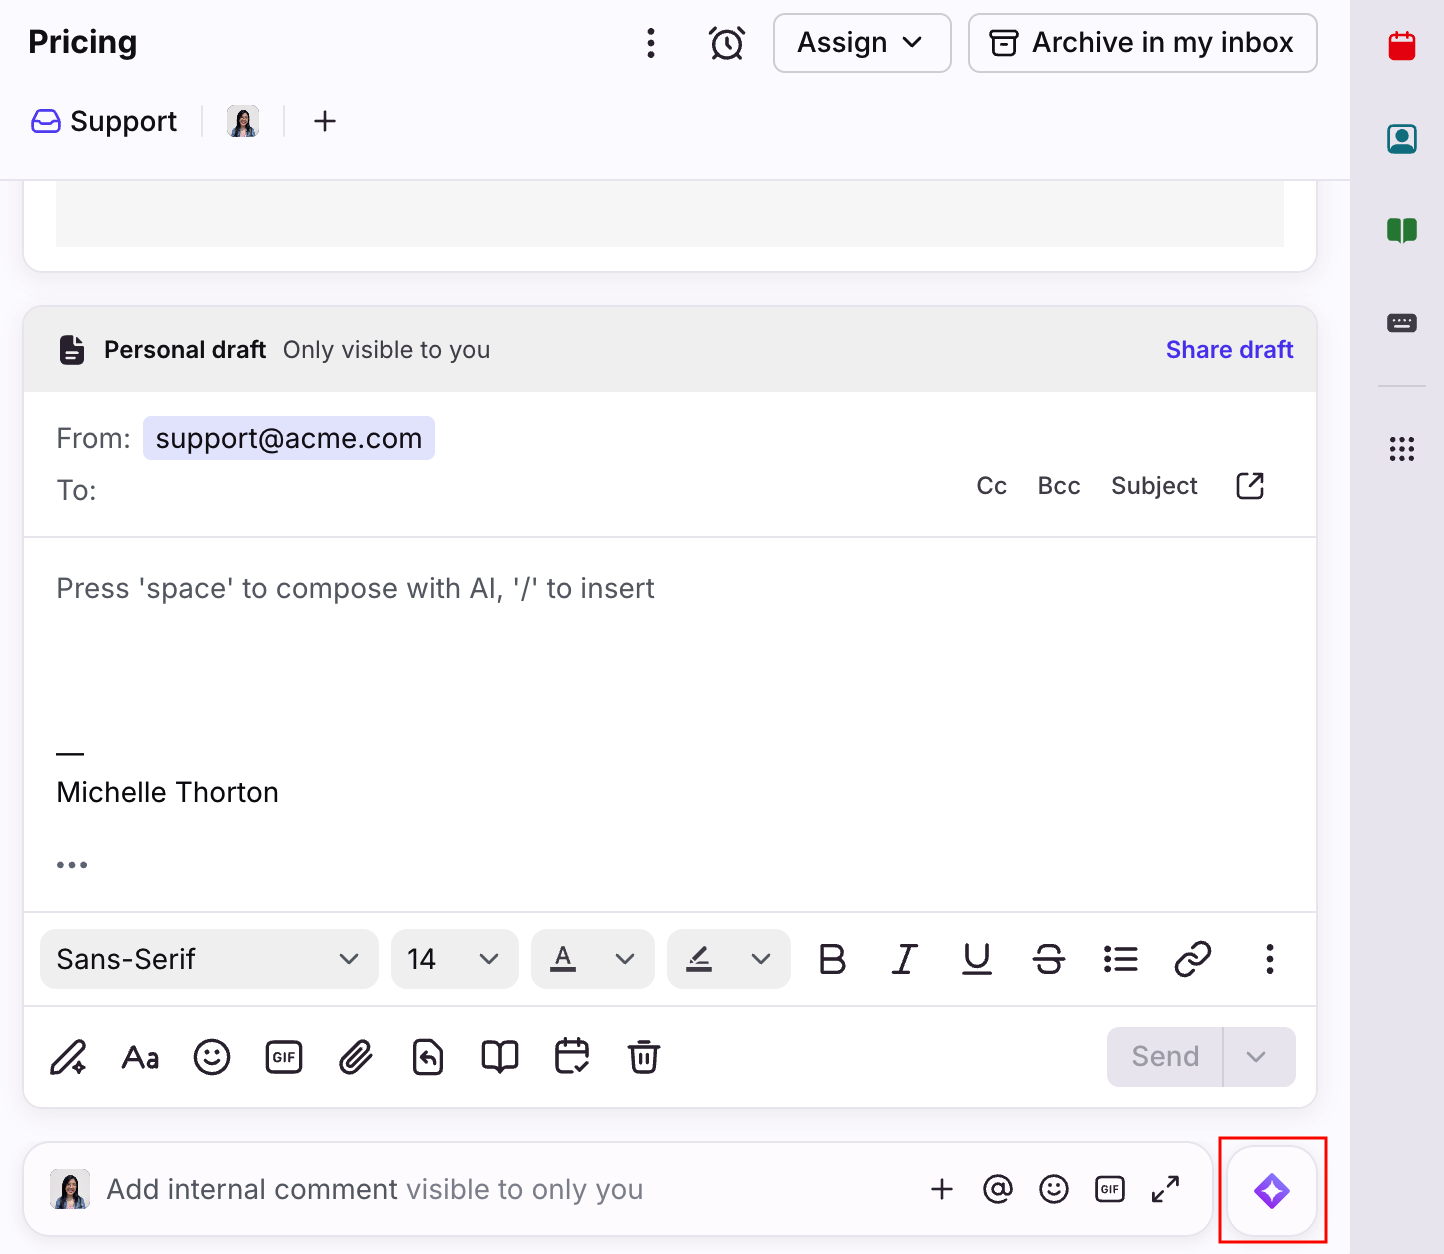Viewport: 1444px width, 1254px height.
Task: Open the conversation three-dot menu
Action: point(651,43)
